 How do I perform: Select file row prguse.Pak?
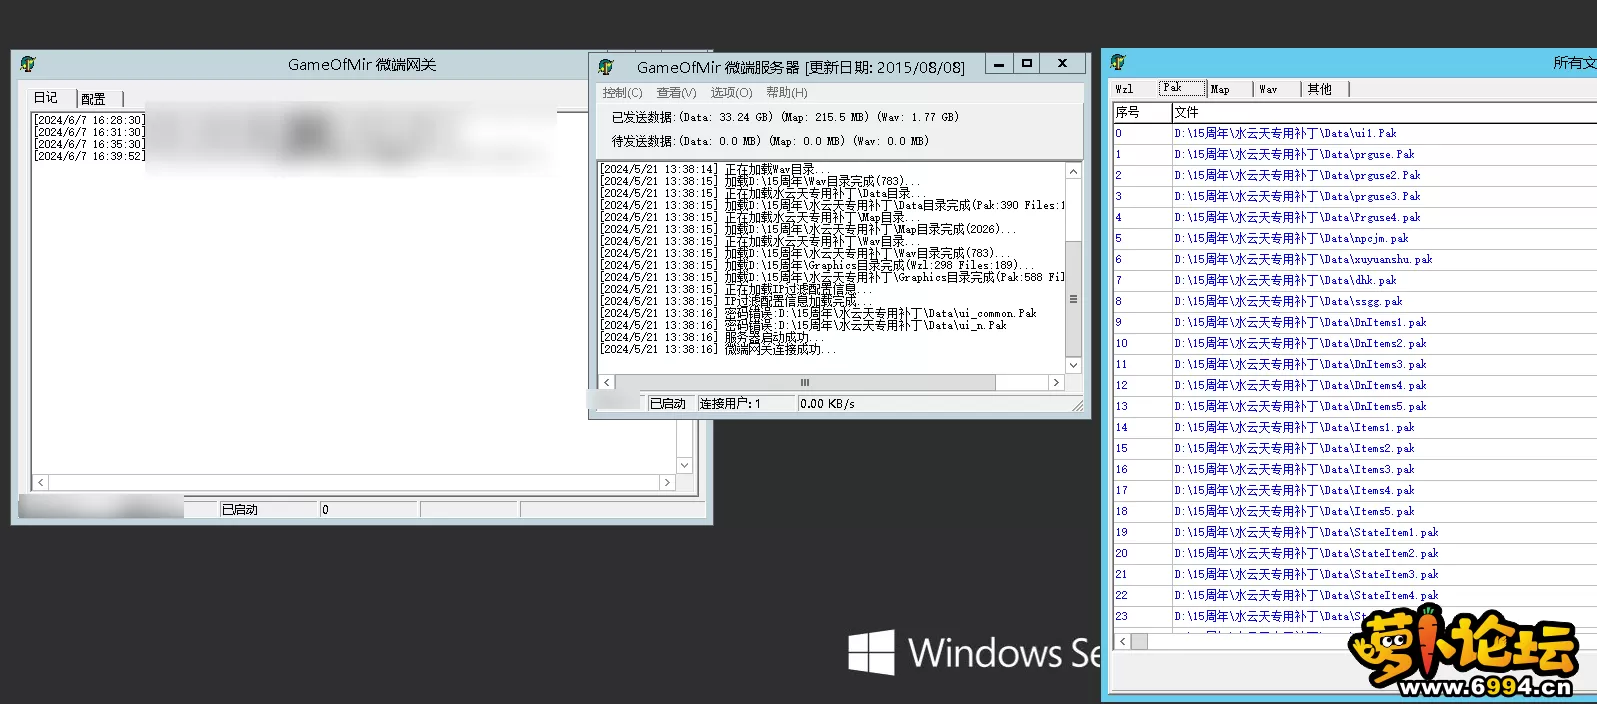pyautogui.click(x=1355, y=154)
